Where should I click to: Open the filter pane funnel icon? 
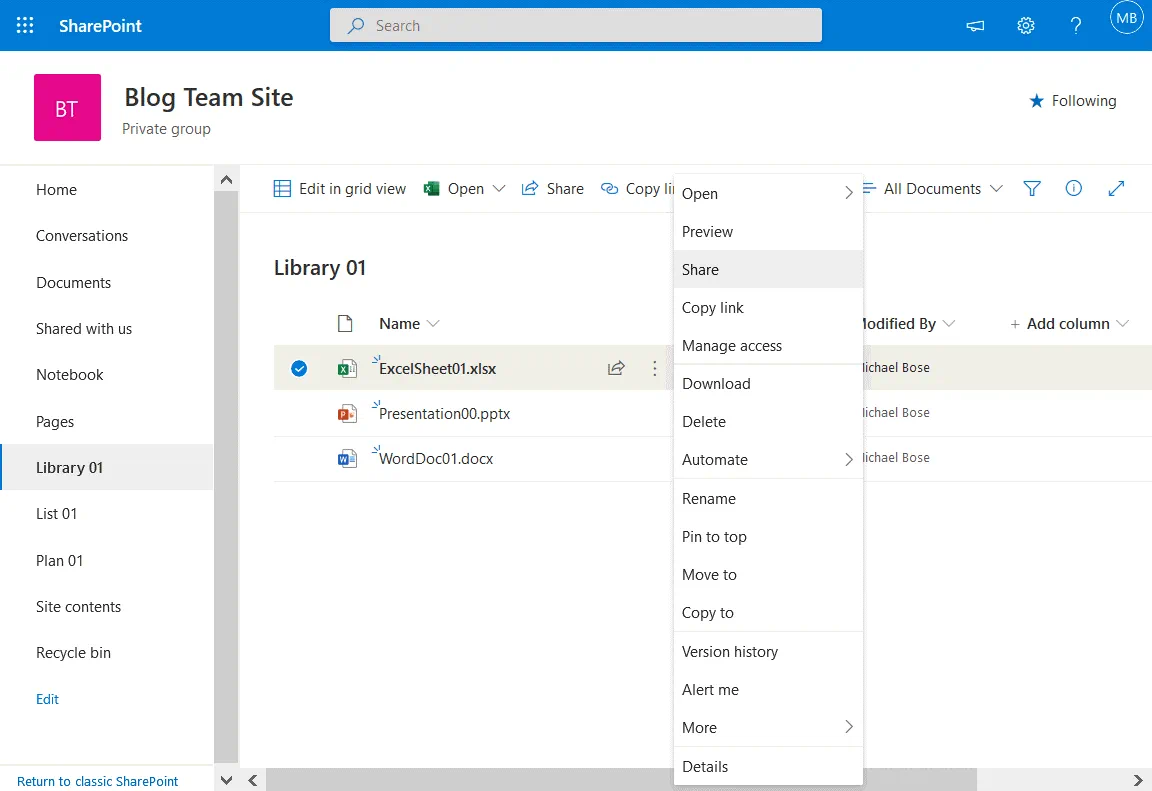tap(1032, 188)
